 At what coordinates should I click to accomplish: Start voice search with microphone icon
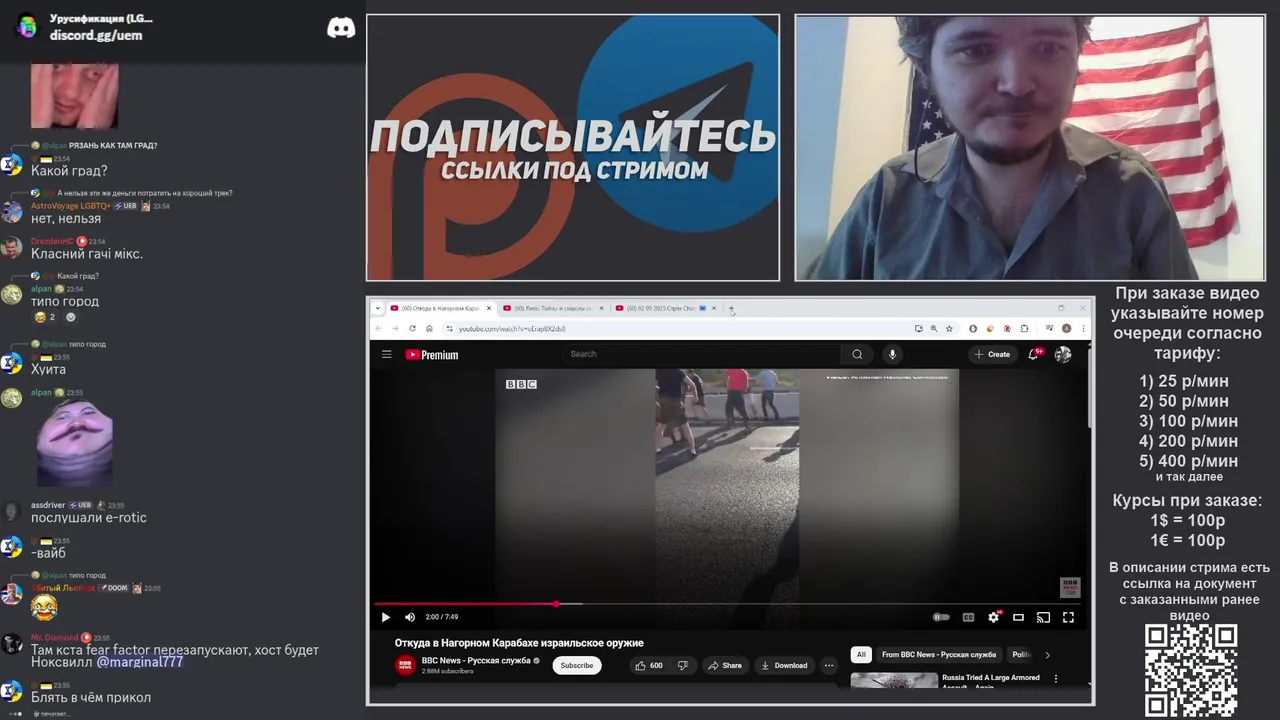coord(893,354)
